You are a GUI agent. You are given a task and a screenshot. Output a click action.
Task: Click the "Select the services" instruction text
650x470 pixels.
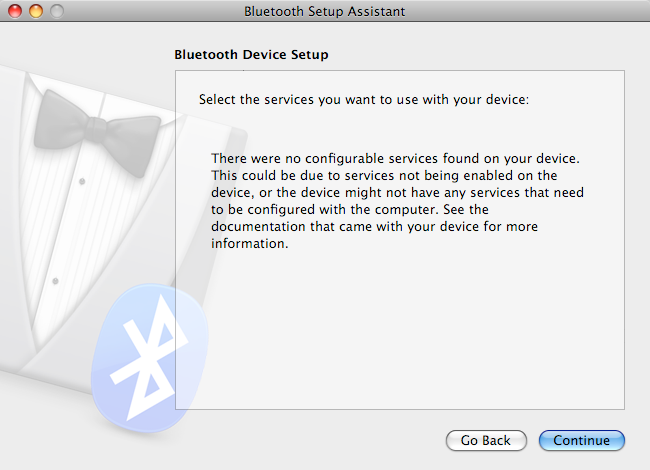point(362,100)
